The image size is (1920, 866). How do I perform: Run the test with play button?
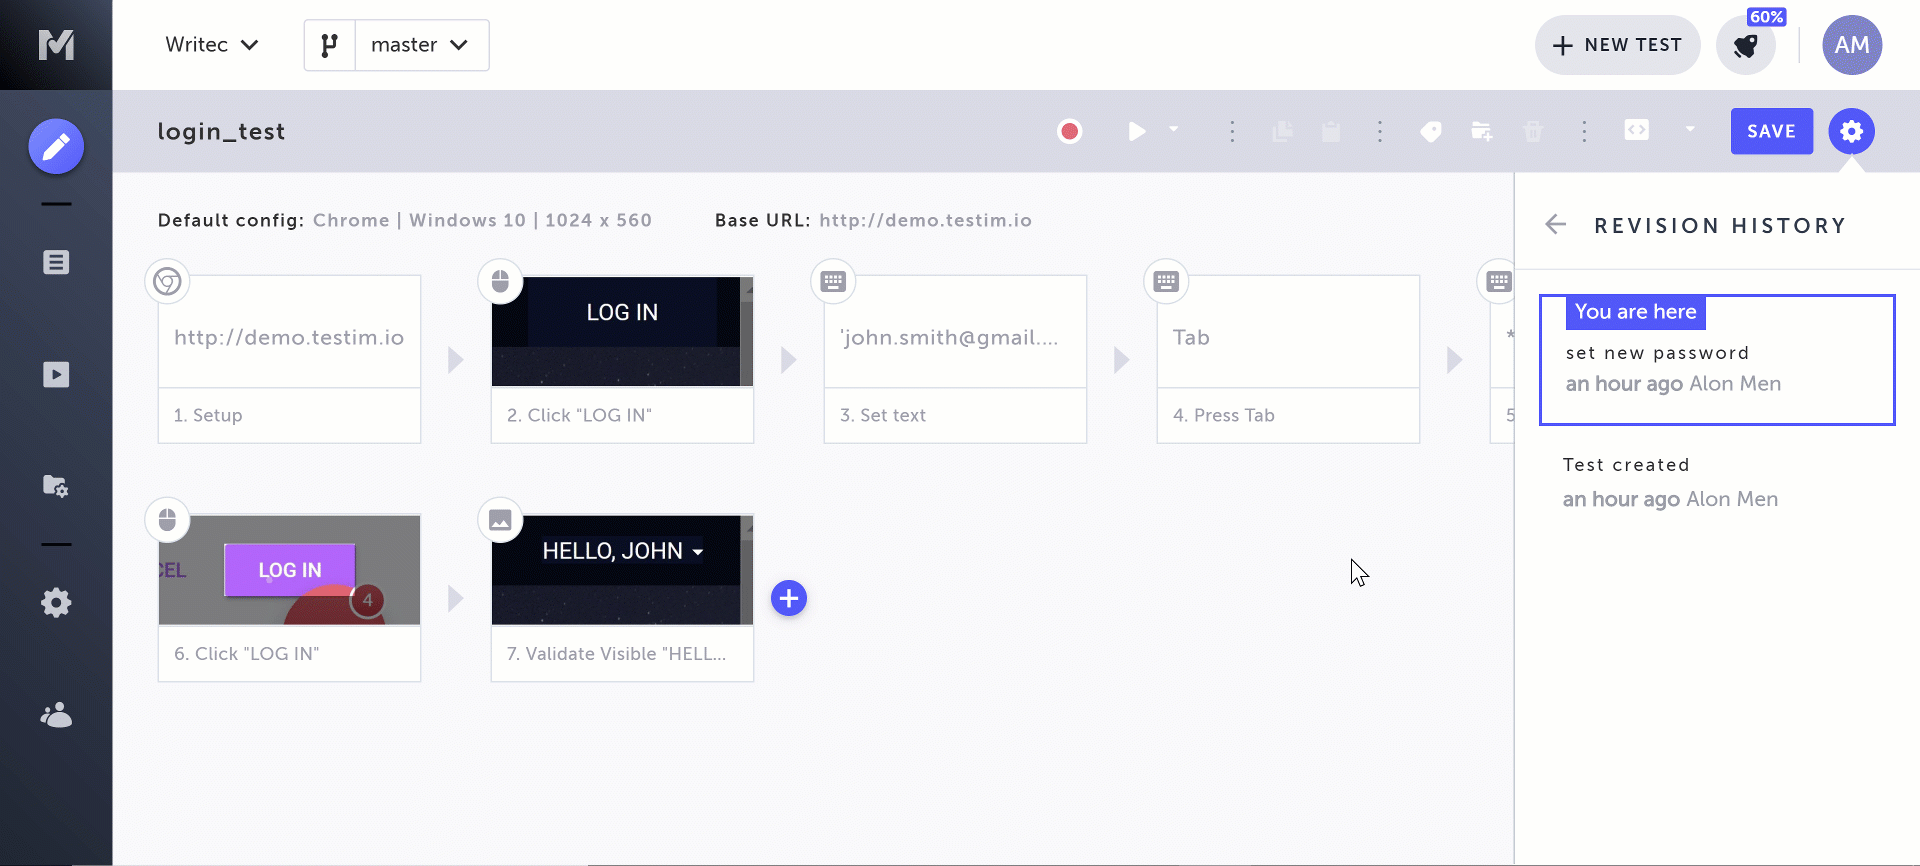click(x=1137, y=131)
